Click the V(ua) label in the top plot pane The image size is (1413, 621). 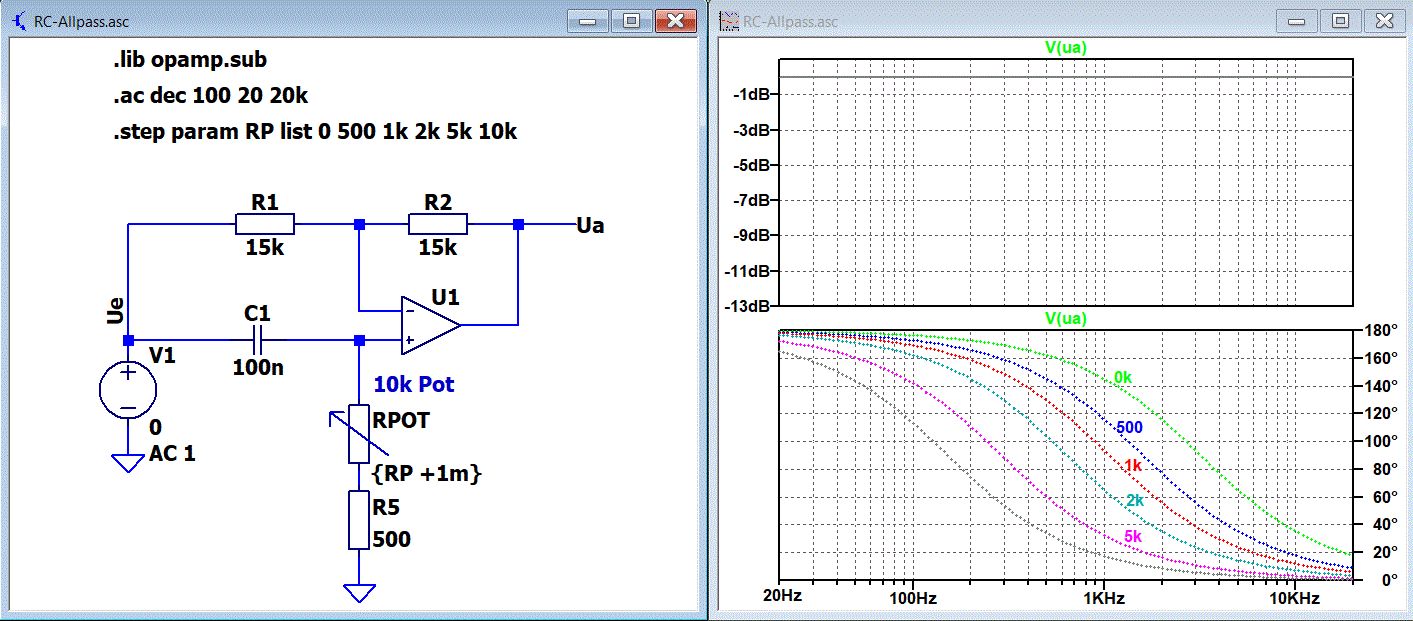[x=1066, y=47]
